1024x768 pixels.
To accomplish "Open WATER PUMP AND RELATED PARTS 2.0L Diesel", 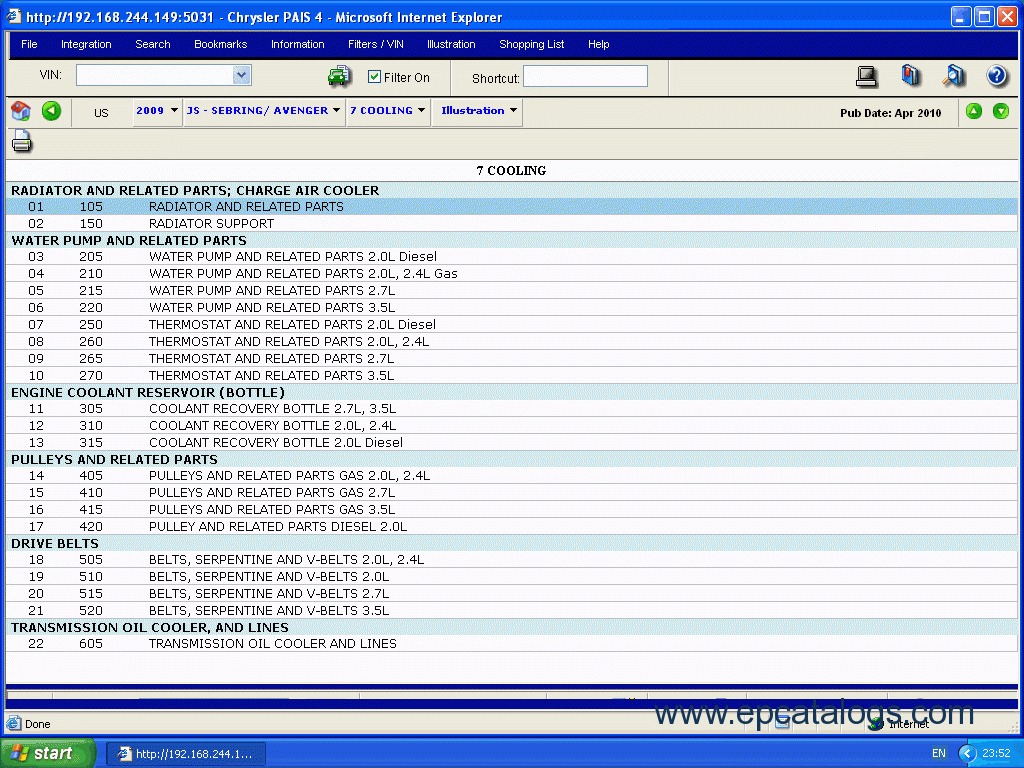I will pyautogui.click(x=511, y=257).
